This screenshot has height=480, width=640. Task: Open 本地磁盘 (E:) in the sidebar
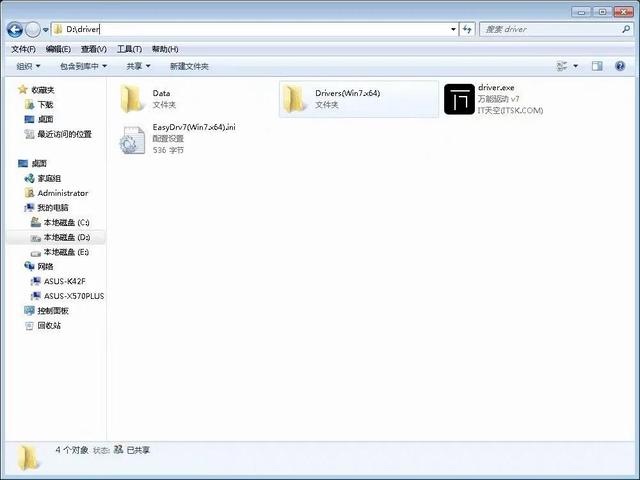(x=66, y=252)
